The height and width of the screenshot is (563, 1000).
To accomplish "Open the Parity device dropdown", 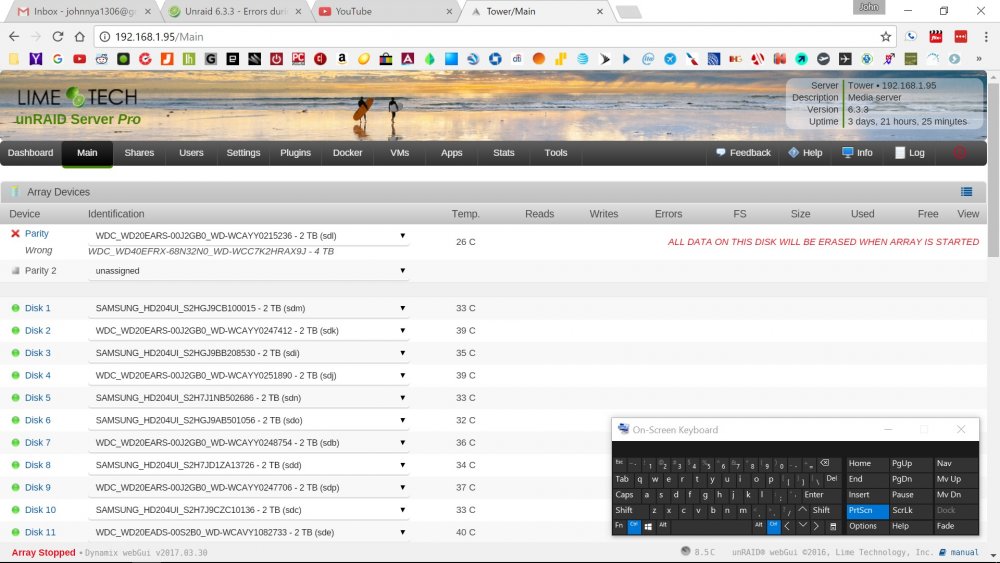I will click(x=249, y=235).
